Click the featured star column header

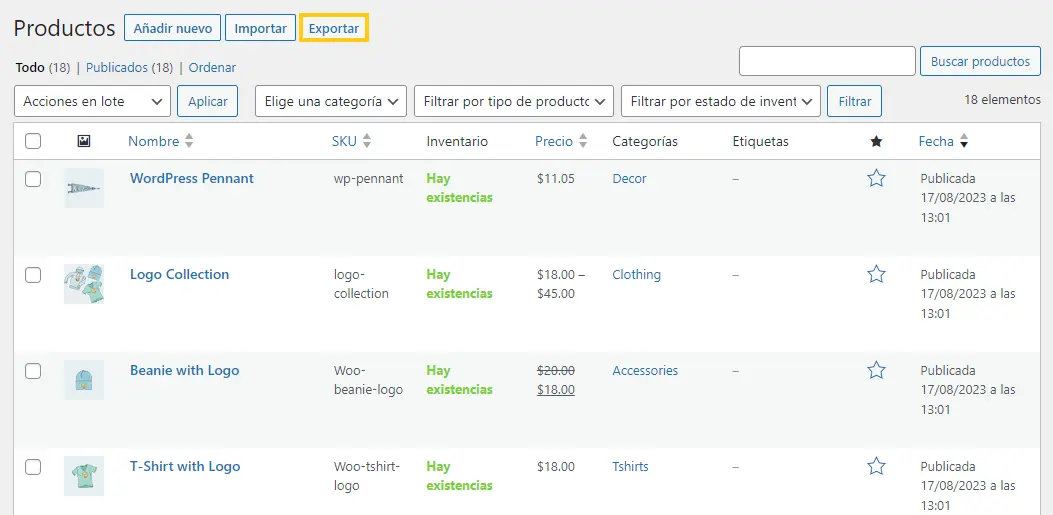coord(876,141)
